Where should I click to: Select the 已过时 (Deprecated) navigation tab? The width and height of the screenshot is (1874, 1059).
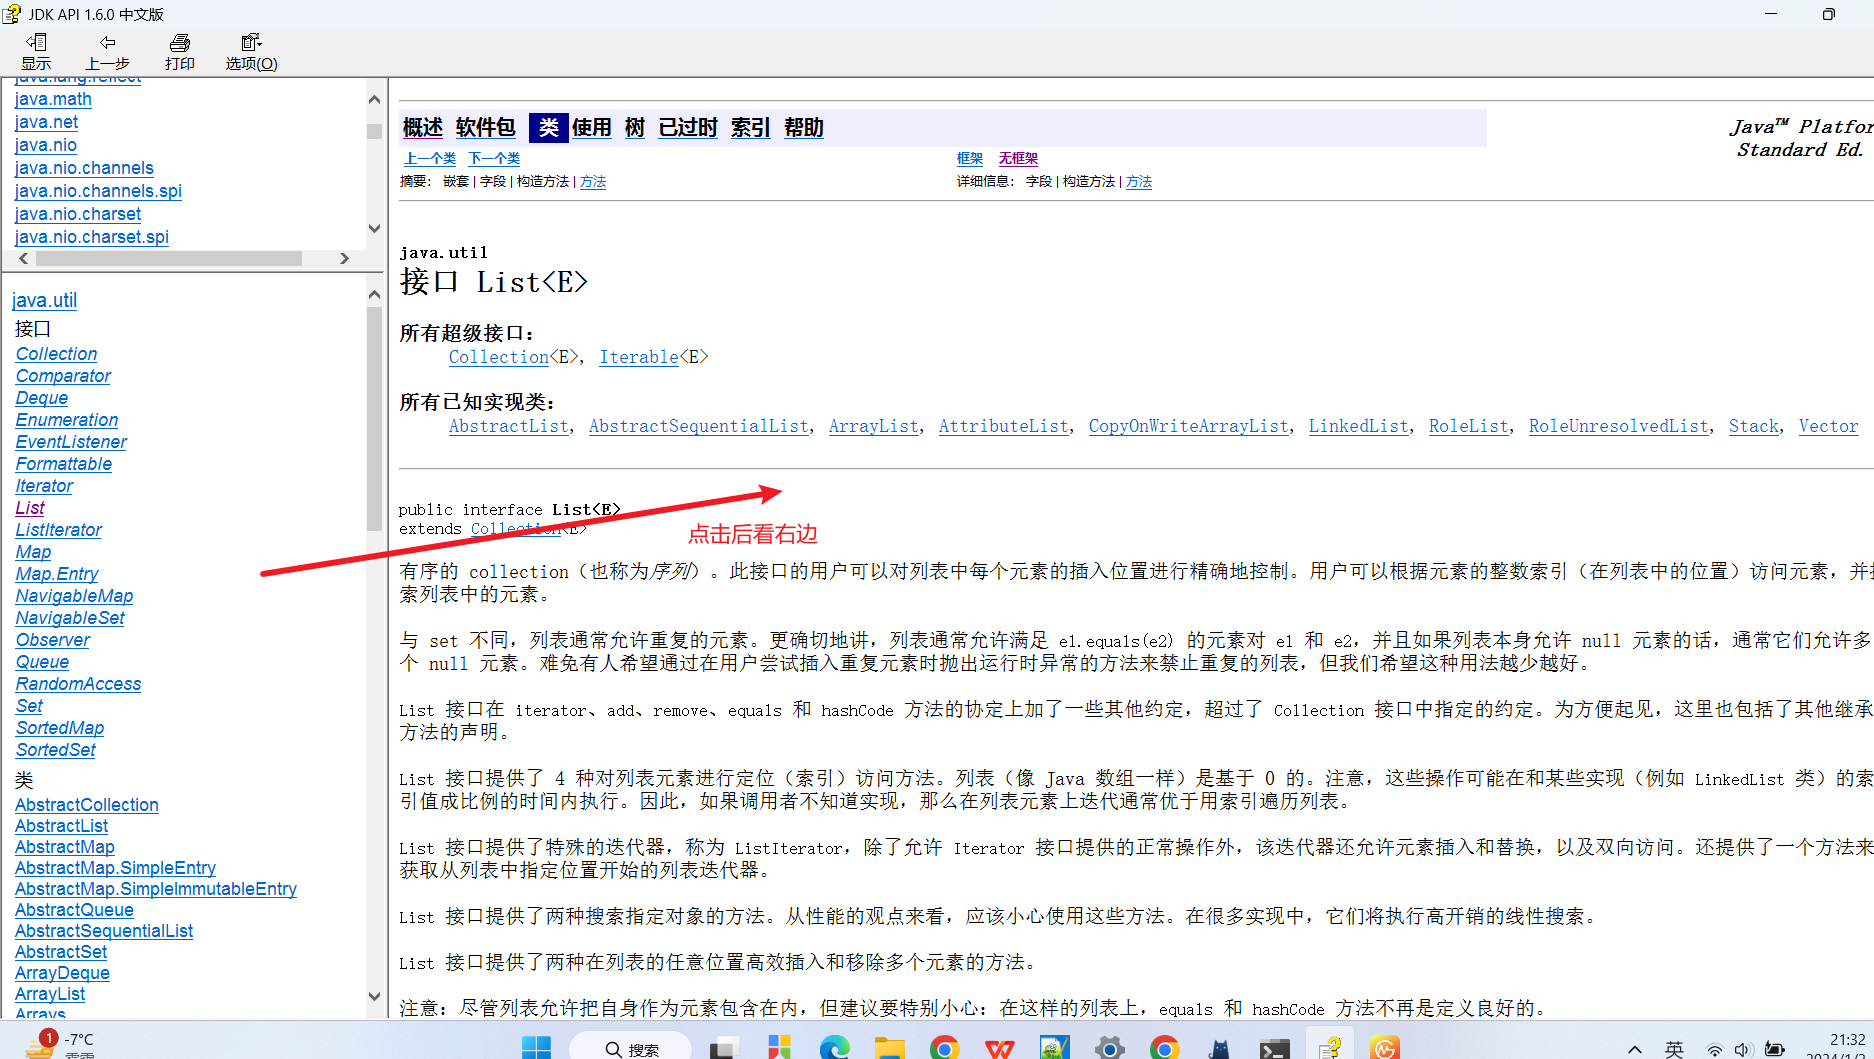point(688,127)
